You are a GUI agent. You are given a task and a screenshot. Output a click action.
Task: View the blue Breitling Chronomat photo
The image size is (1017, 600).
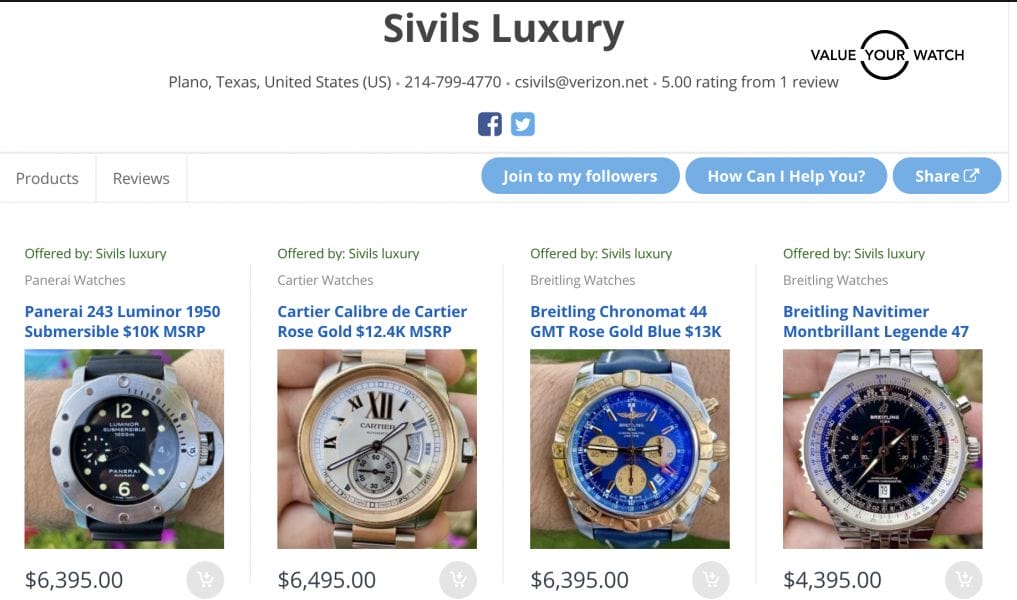[630, 449]
